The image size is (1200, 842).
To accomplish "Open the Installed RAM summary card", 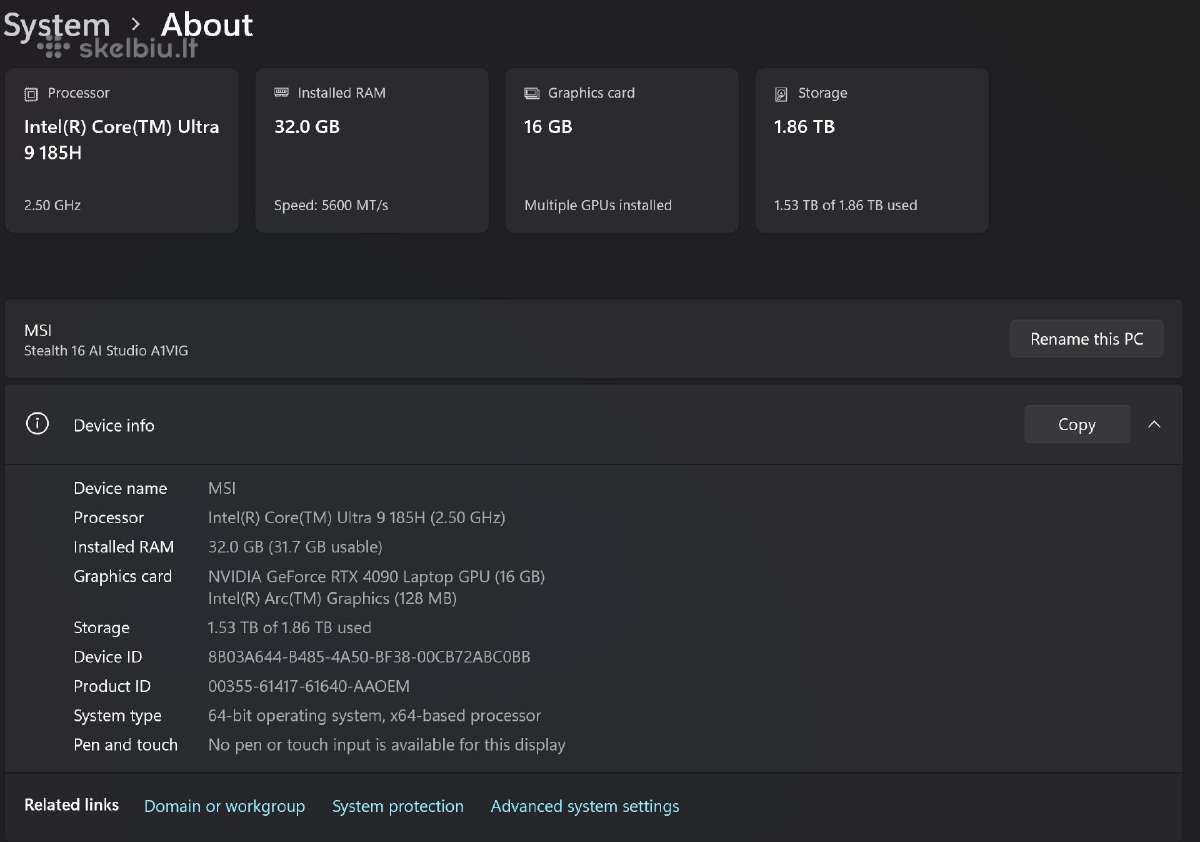I will coord(372,150).
